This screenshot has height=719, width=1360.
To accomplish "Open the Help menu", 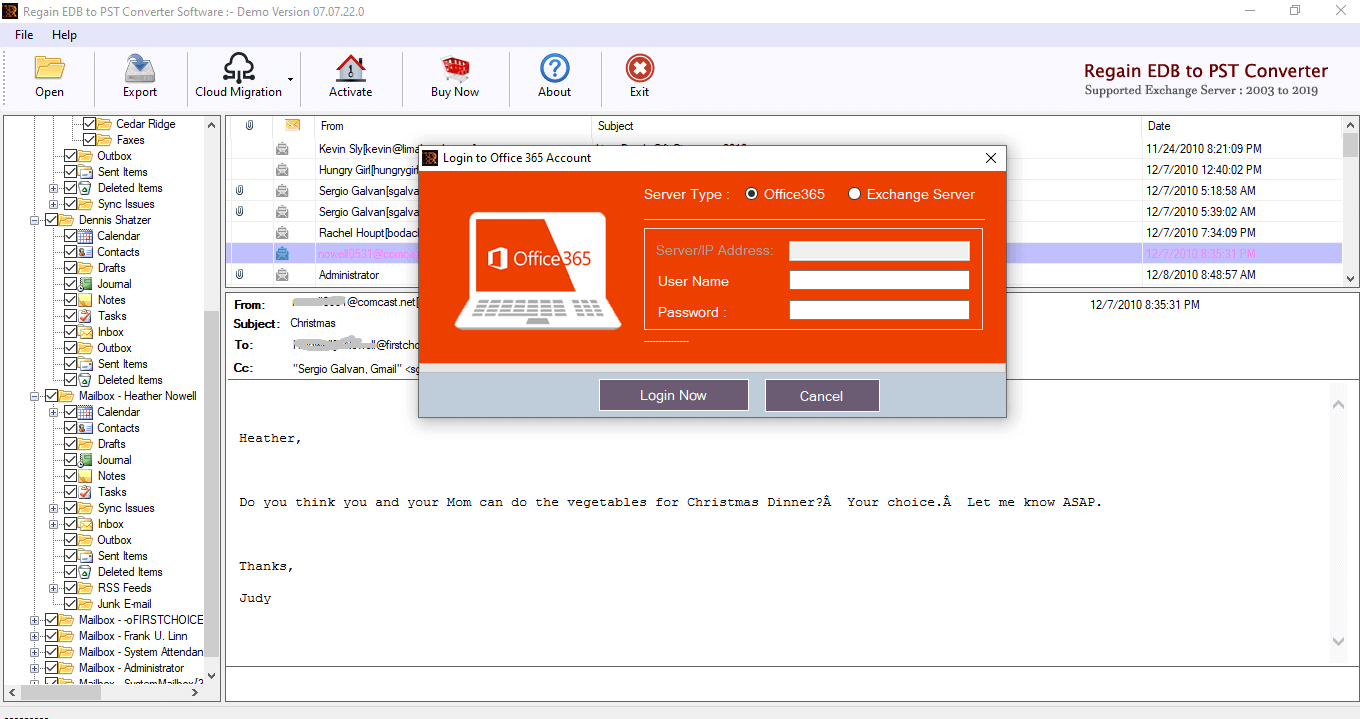I will click(x=64, y=35).
